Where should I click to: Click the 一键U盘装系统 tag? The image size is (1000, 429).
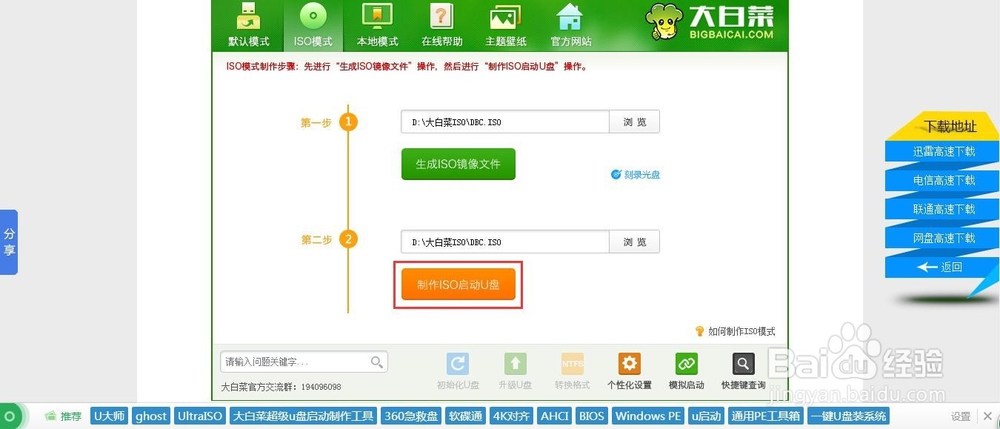pos(848,416)
